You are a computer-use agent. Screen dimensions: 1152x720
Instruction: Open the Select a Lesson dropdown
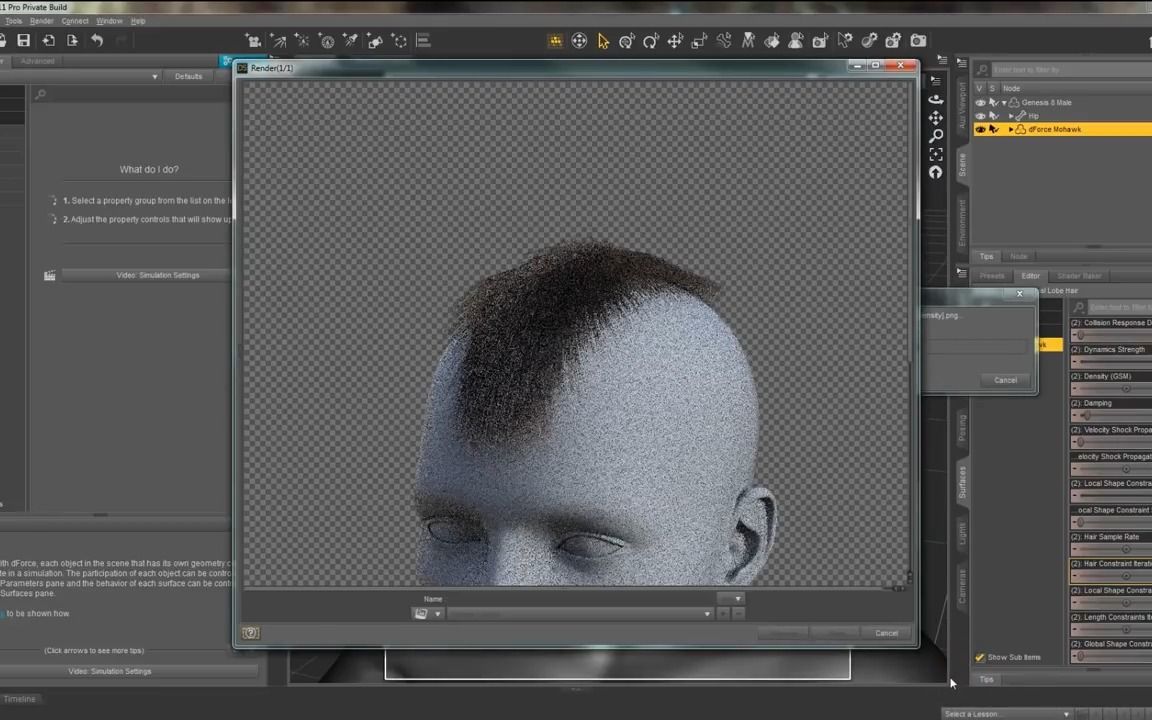1007,714
